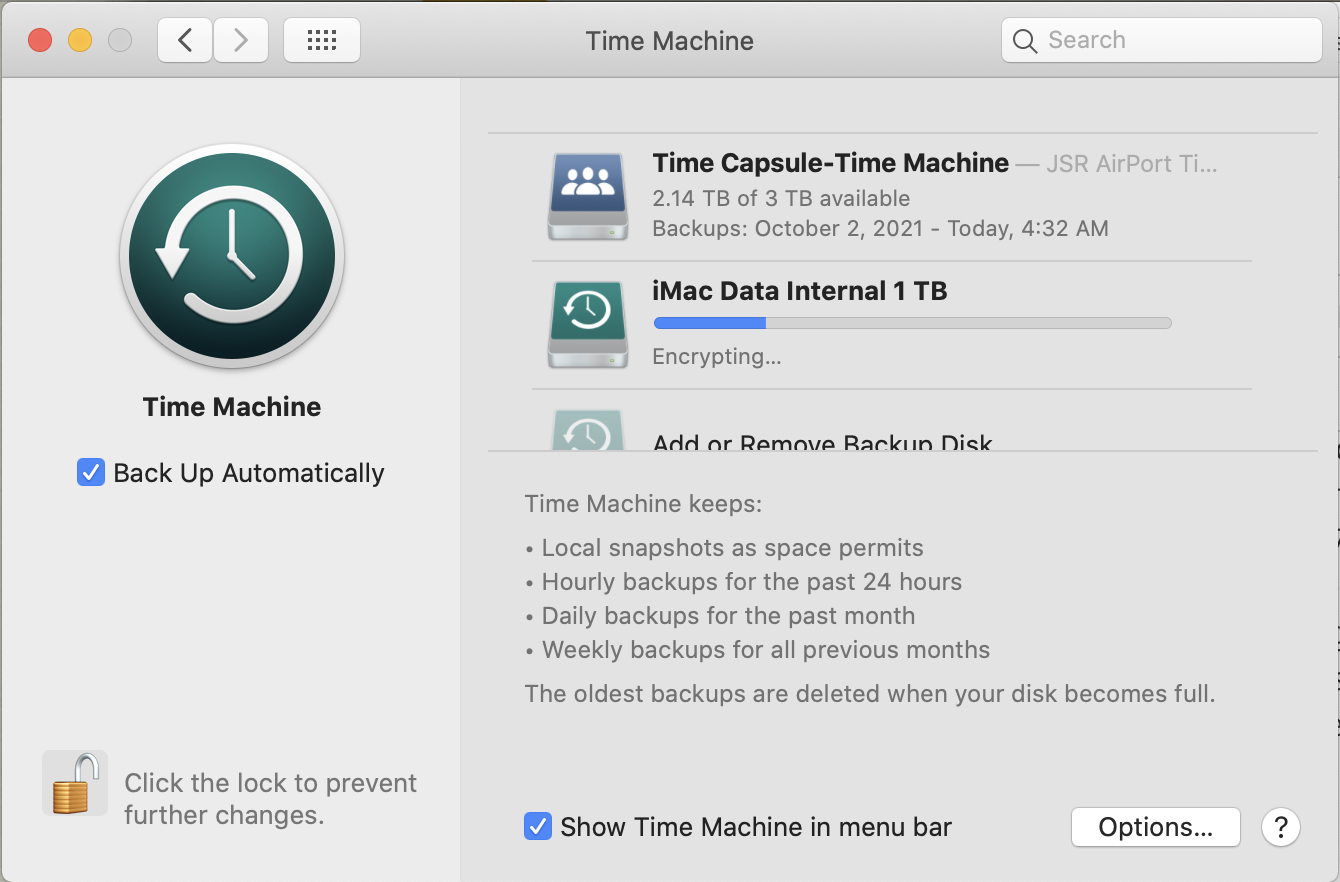Show all preferences with grid icon
Image resolution: width=1340 pixels, height=882 pixels.
tap(322, 41)
